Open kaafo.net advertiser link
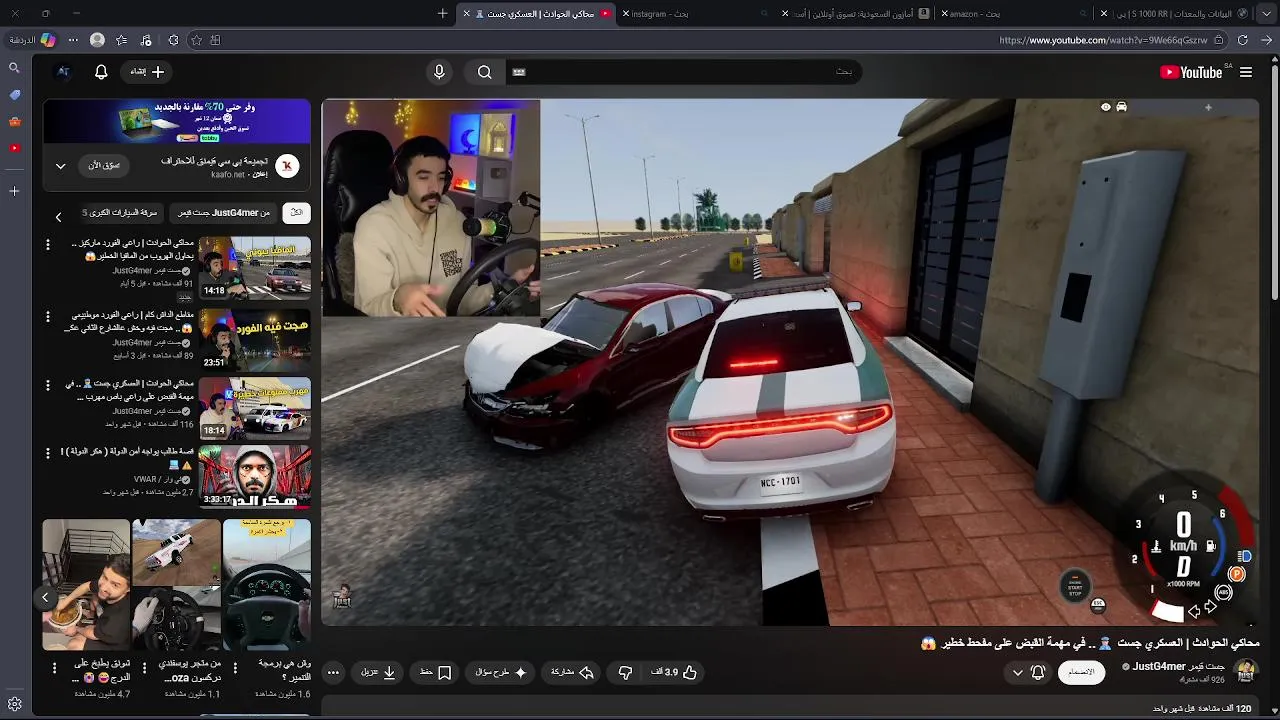 tap(227, 175)
